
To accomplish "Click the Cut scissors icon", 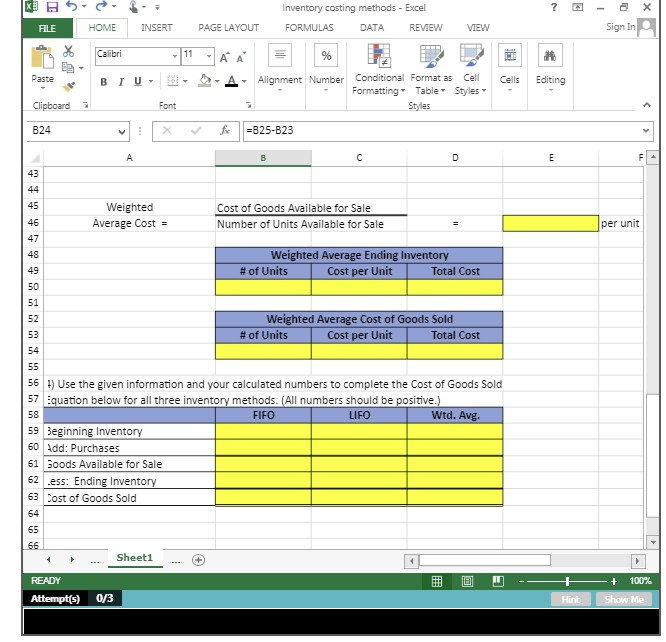I will (x=68, y=51).
